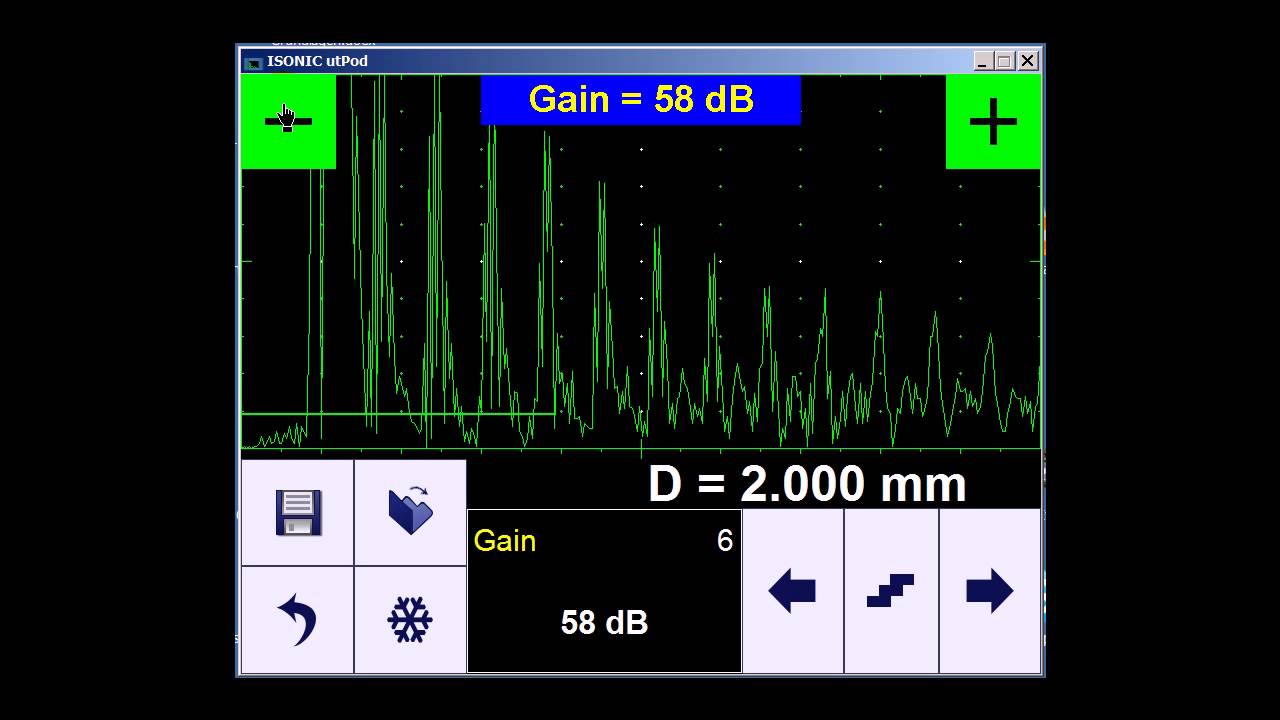Screen dimensions: 1280x720
Task: Select previous parameter with the left arrow
Action: click(793, 591)
